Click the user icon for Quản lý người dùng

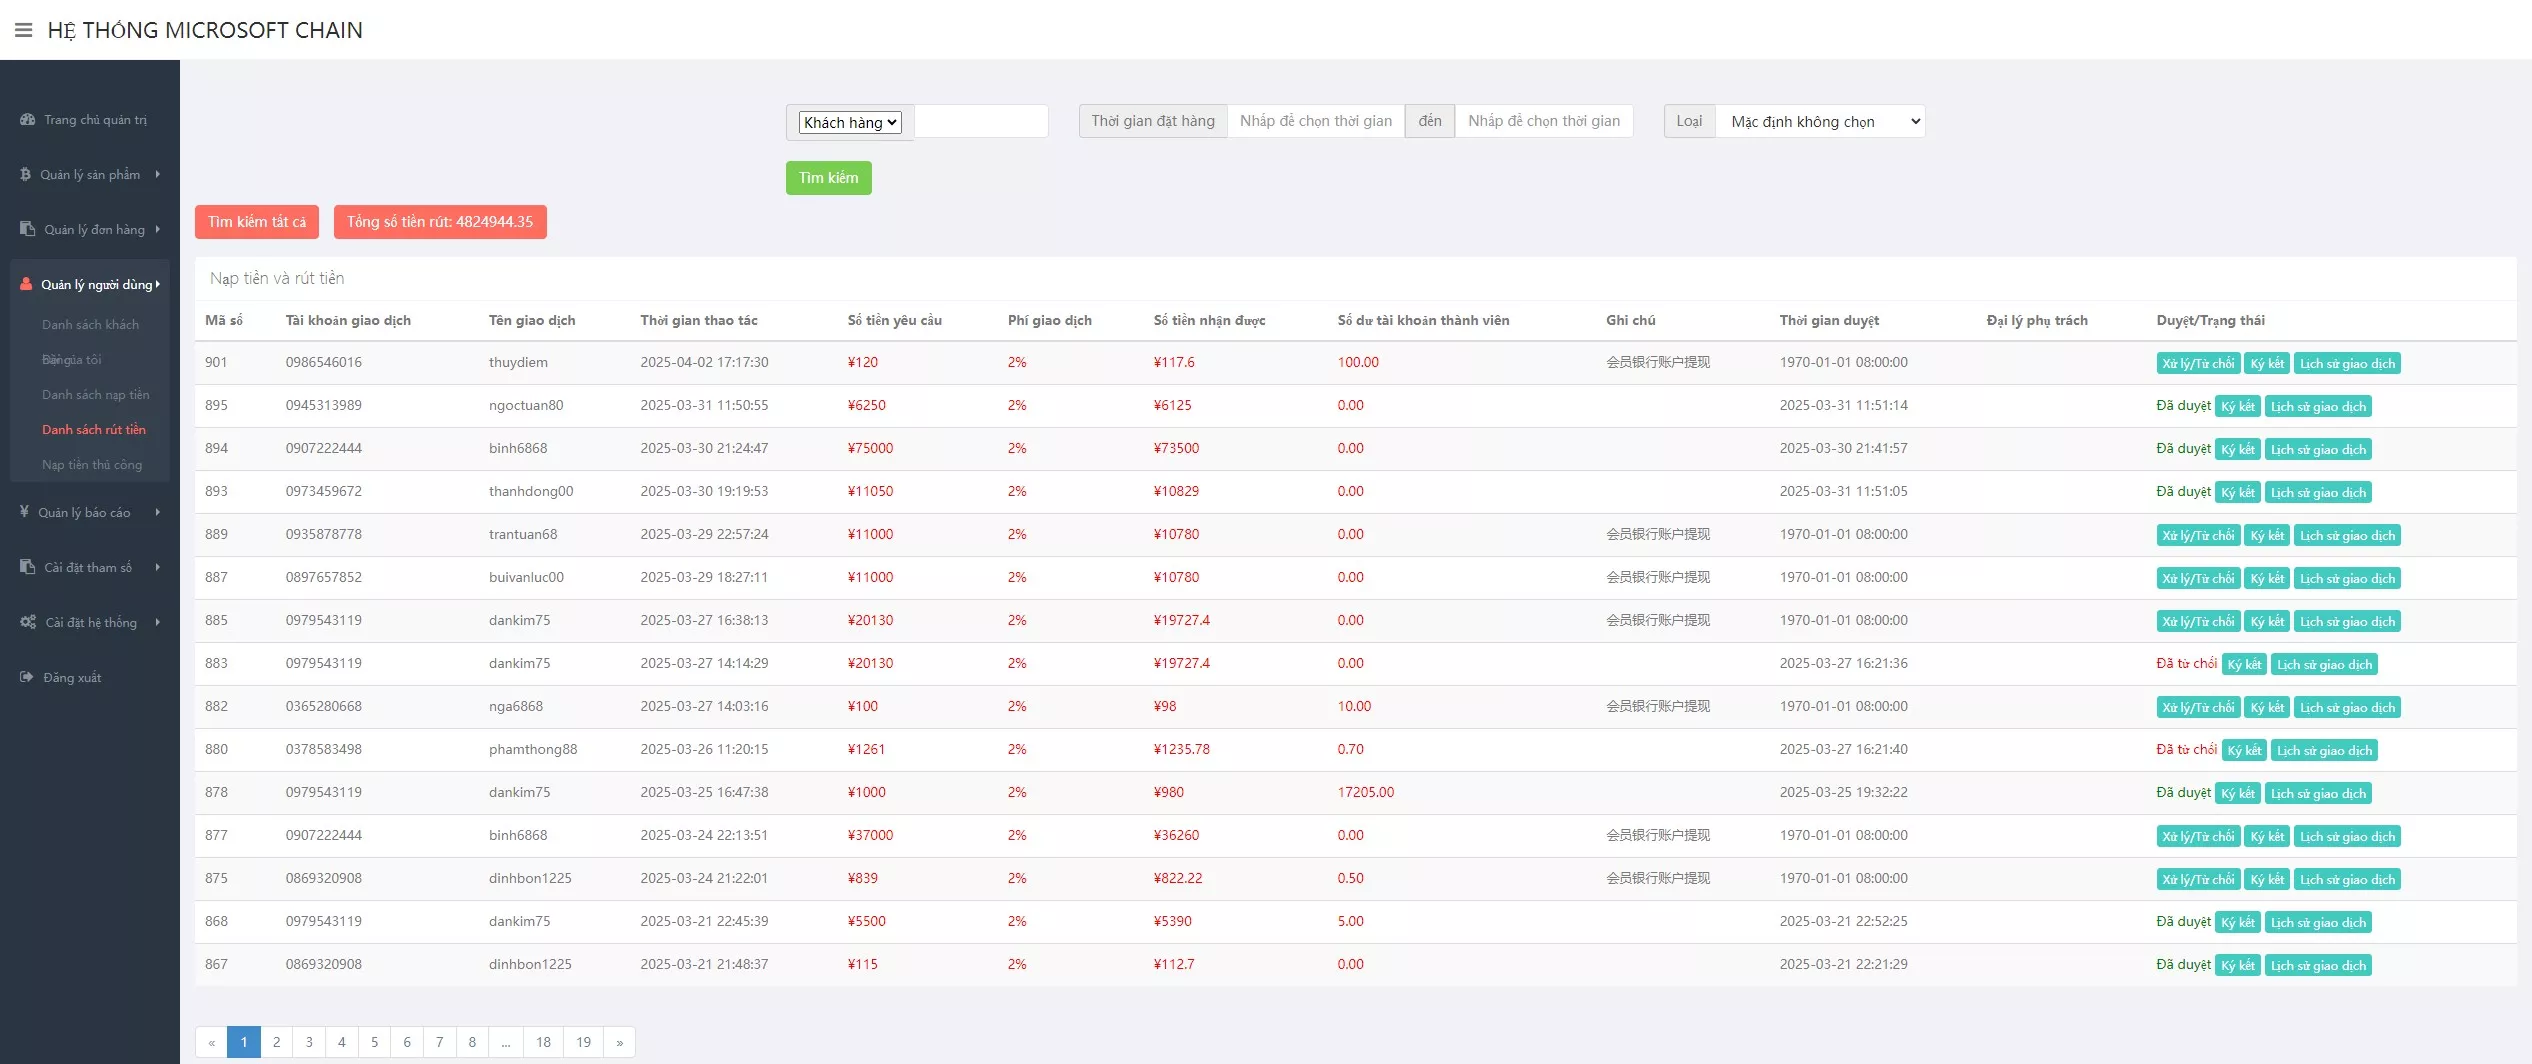pos(26,284)
